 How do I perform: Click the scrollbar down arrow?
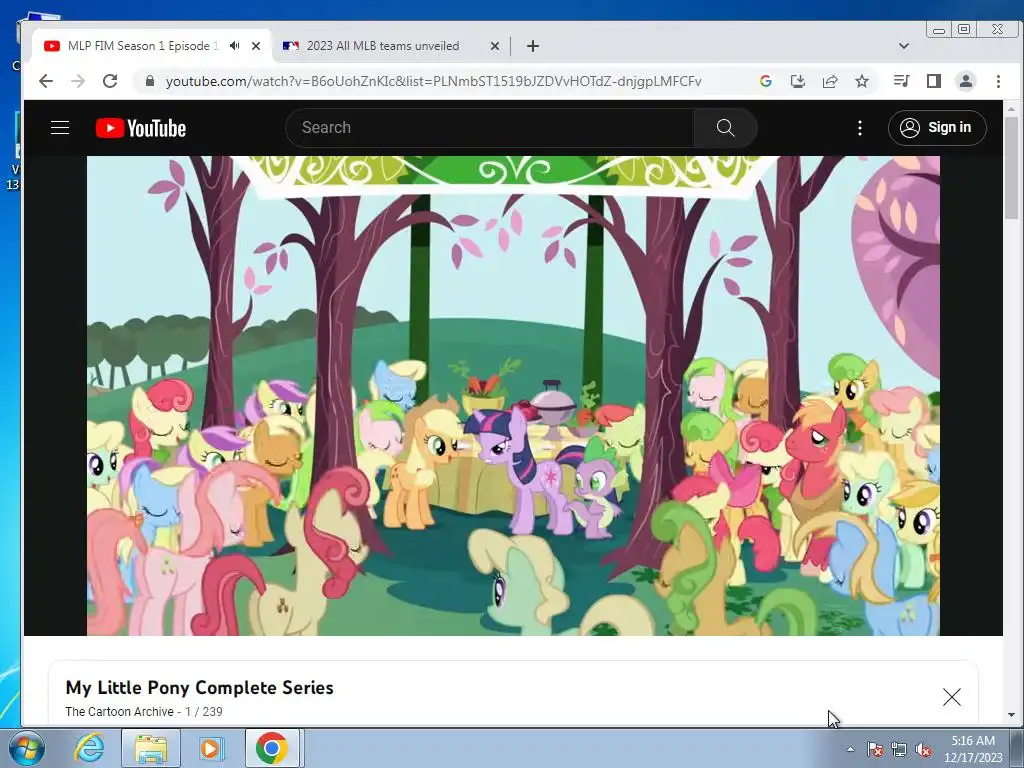1011,715
